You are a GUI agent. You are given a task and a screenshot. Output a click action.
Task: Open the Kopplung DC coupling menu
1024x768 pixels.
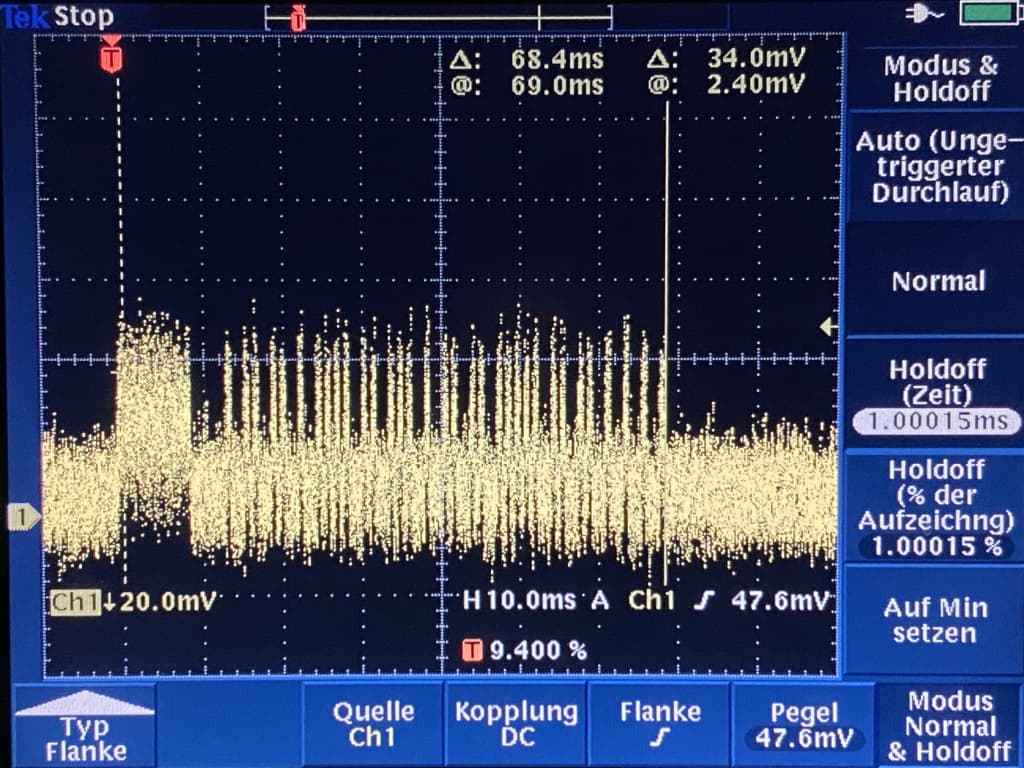click(516, 724)
